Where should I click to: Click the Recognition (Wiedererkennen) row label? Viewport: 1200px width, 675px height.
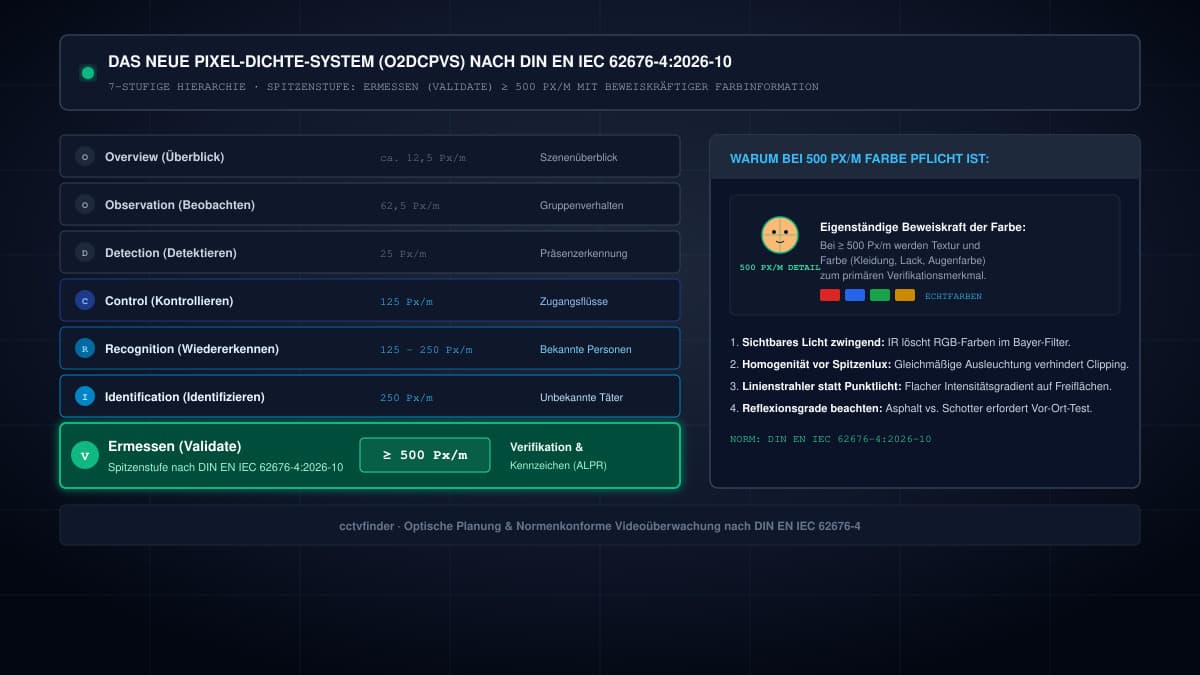(192, 349)
